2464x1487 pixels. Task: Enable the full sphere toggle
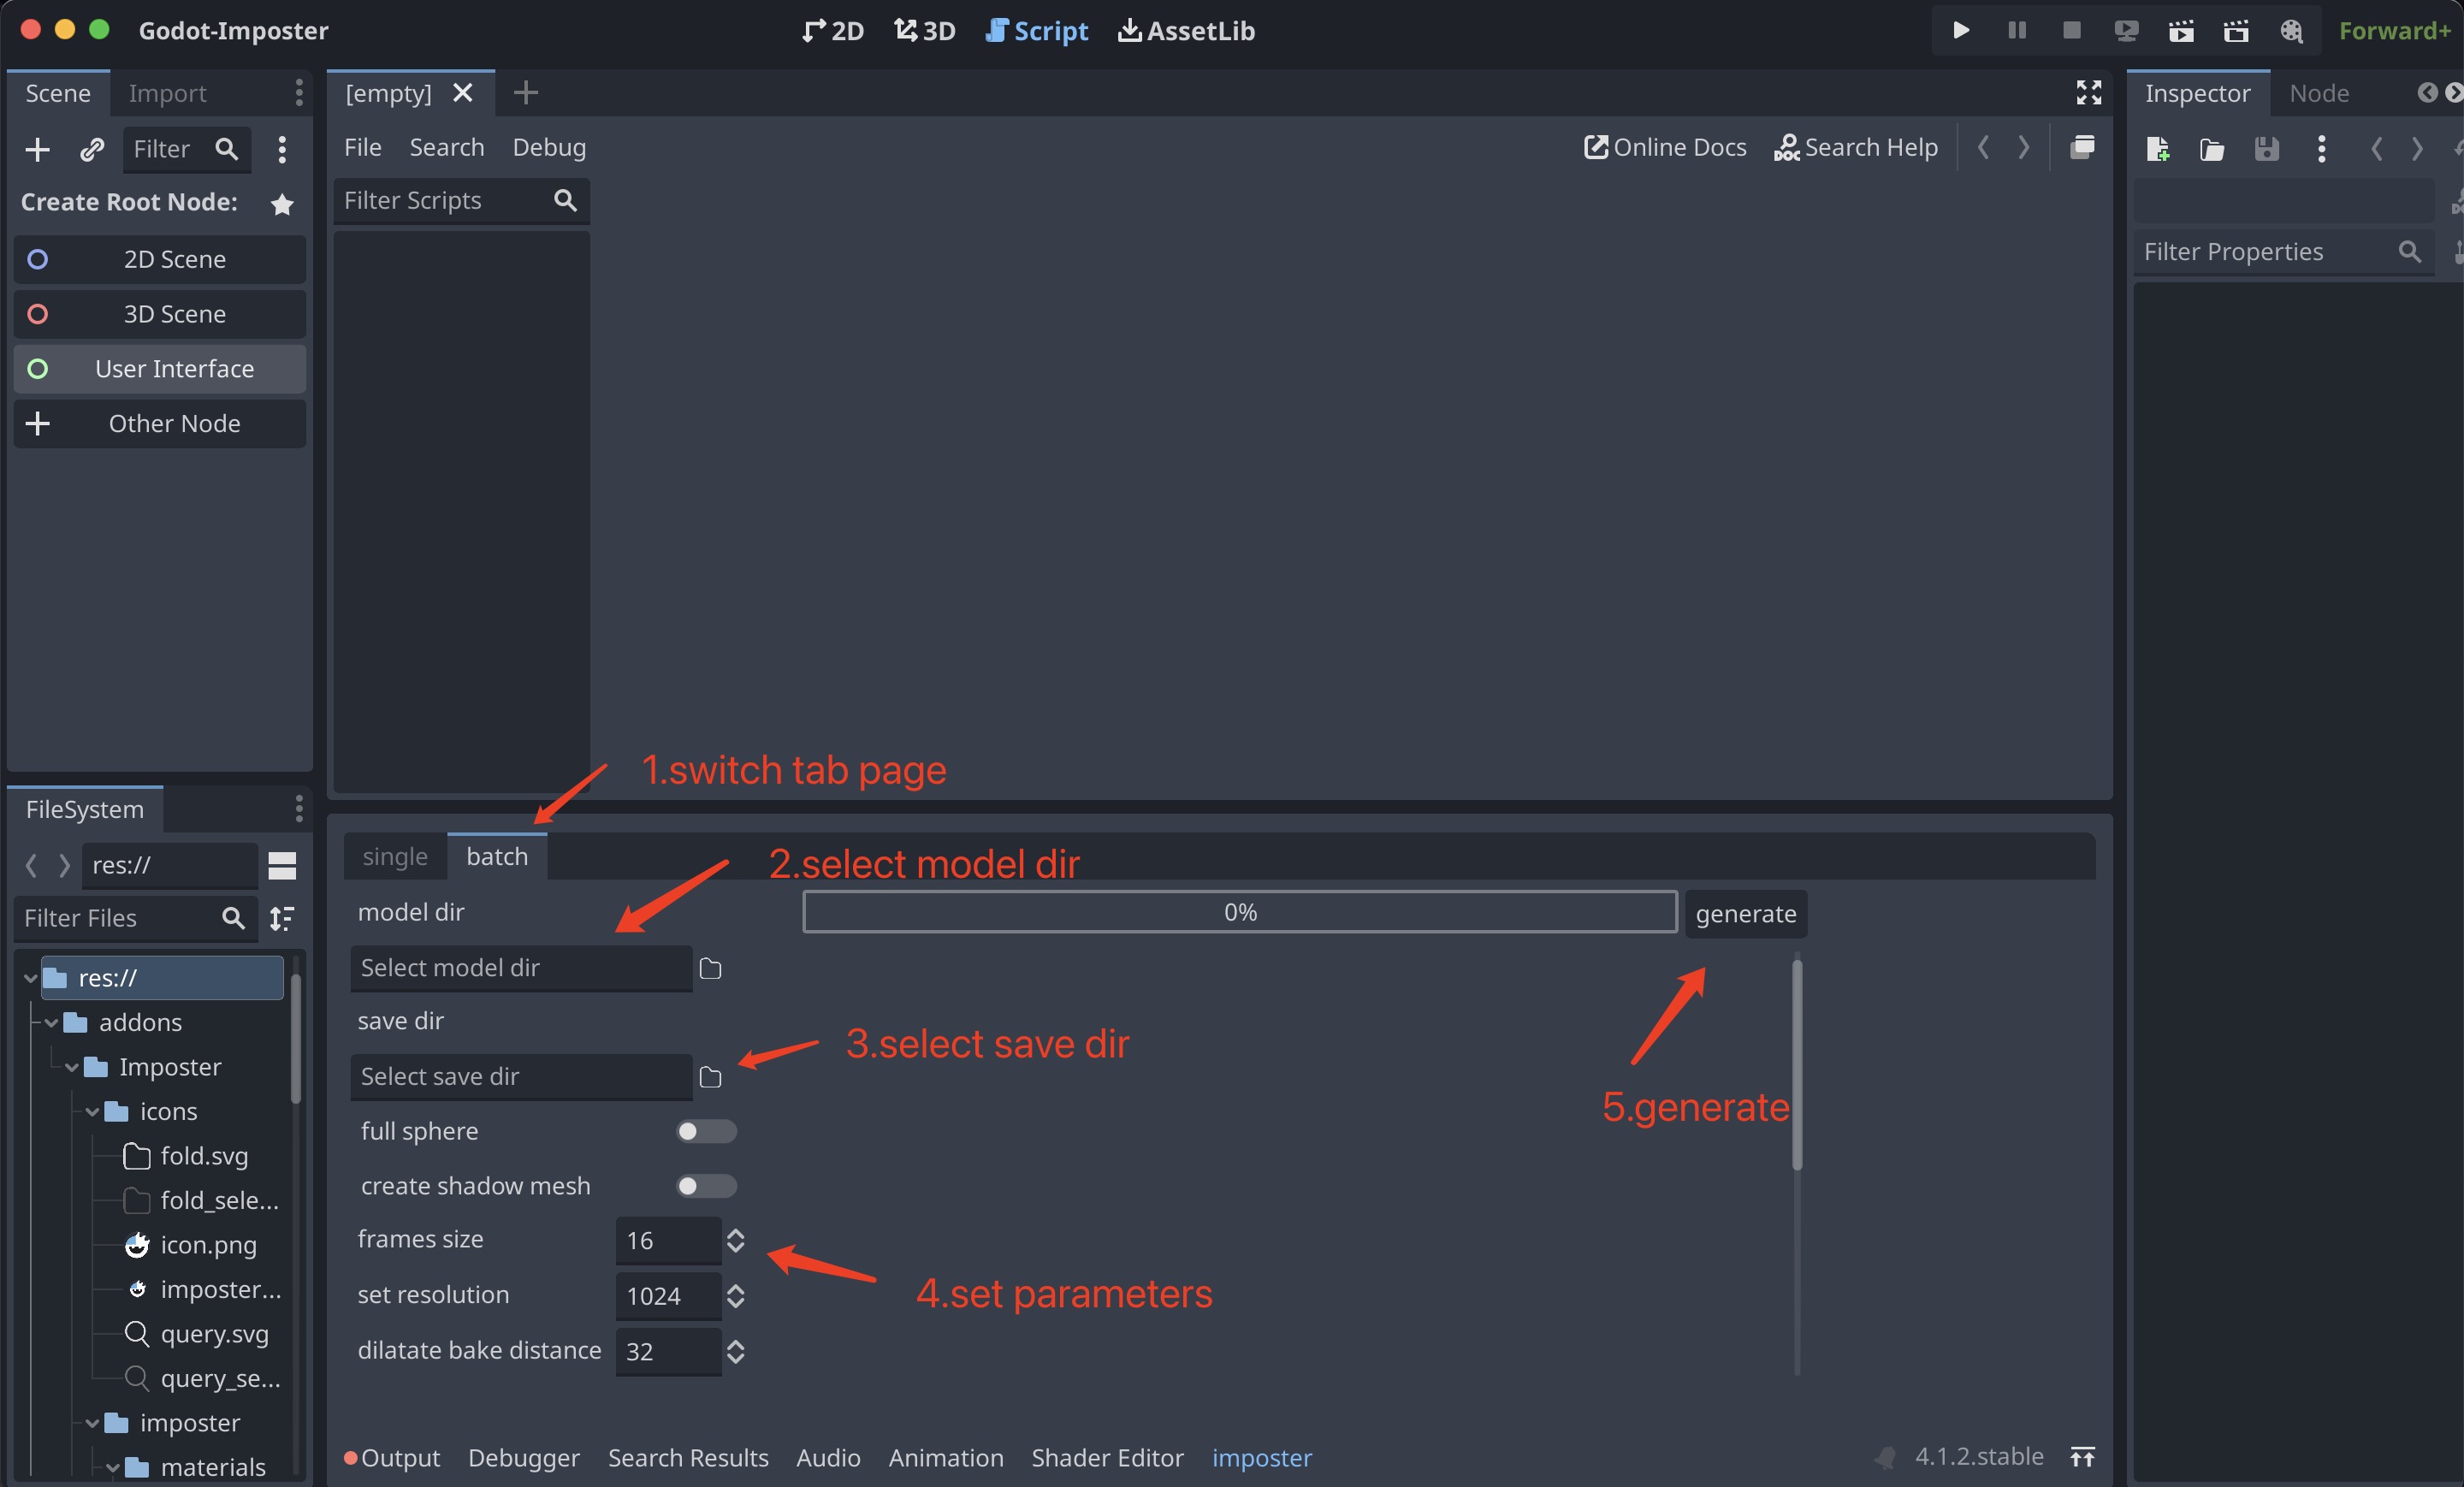(x=706, y=1131)
